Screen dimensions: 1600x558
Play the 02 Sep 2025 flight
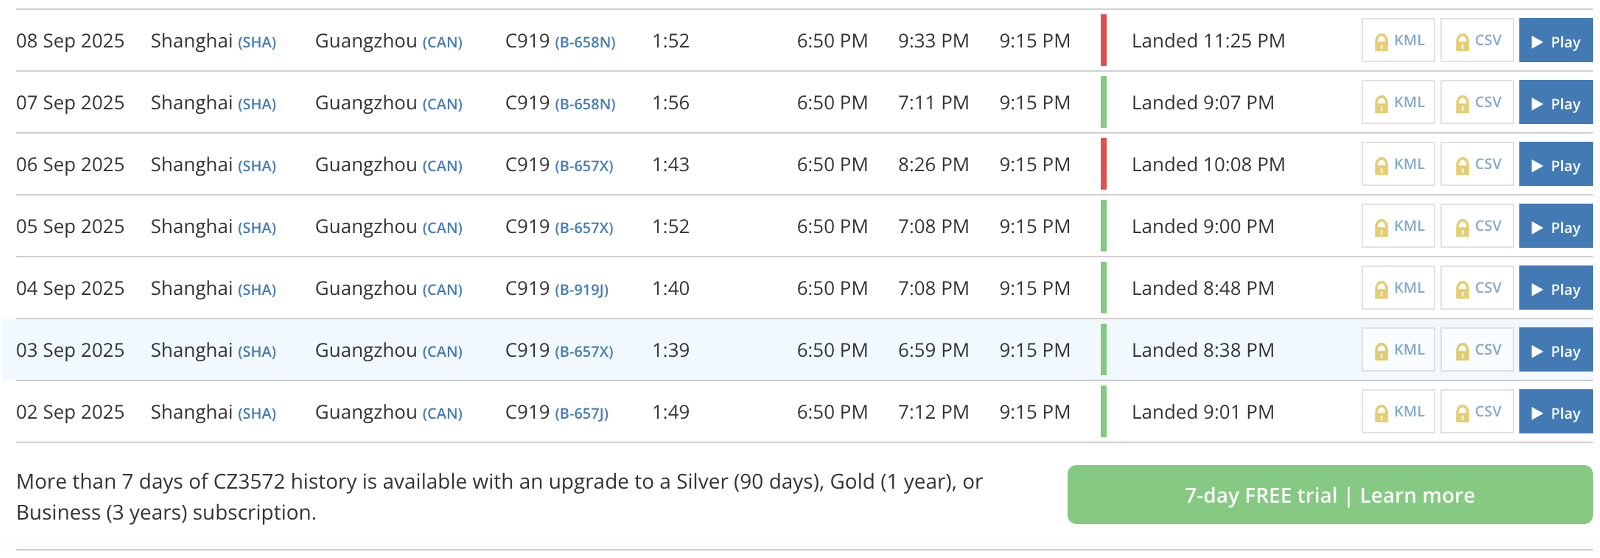pos(1556,412)
